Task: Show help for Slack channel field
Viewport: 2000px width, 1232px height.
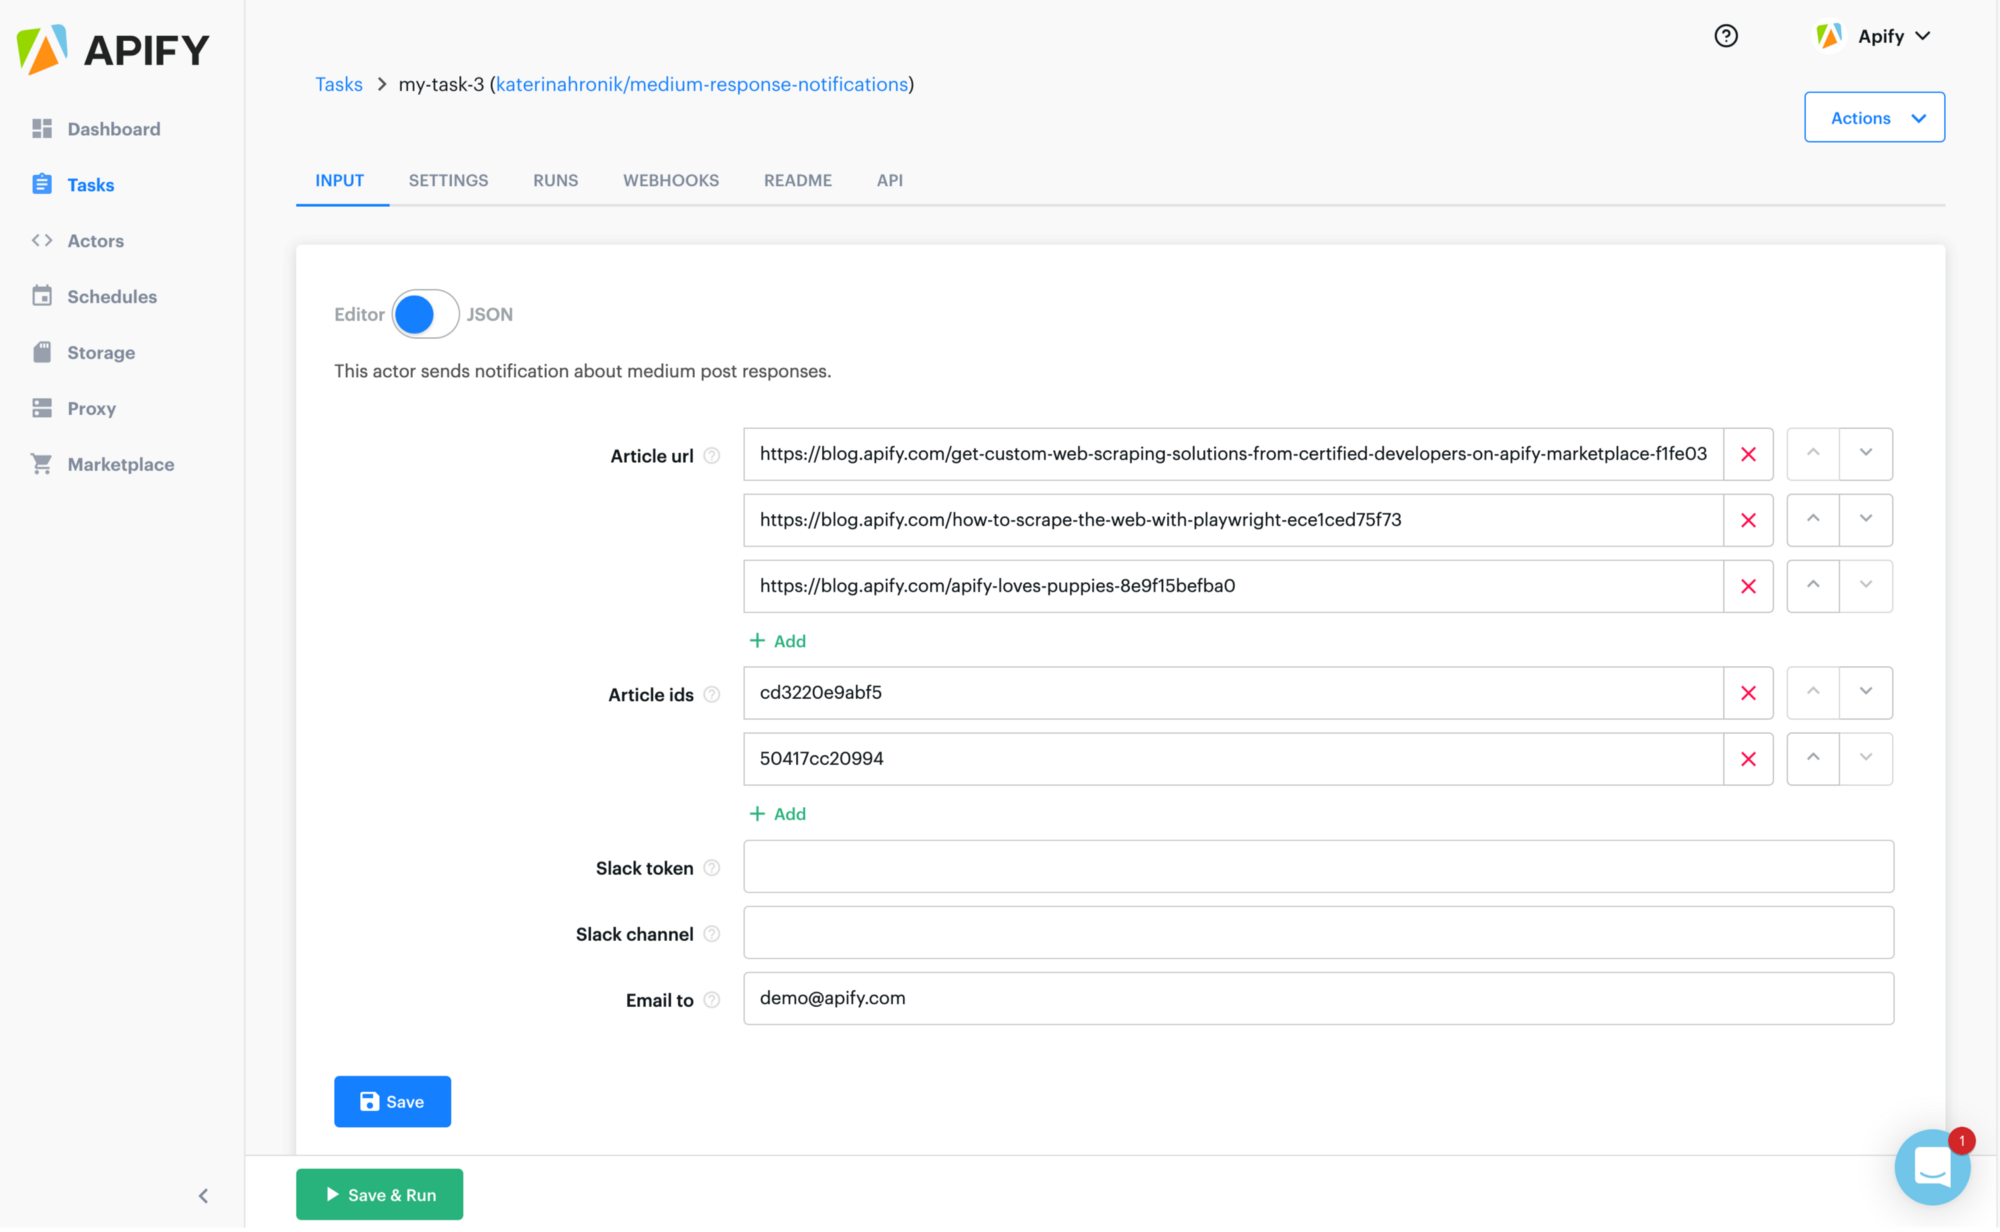Action: coord(712,935)
